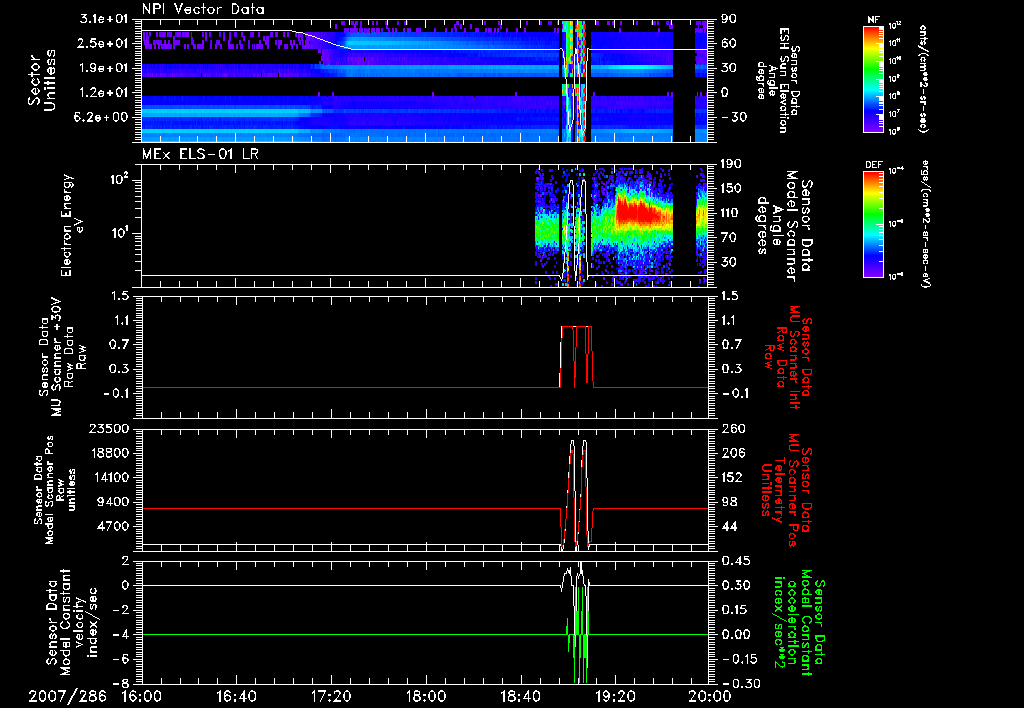Click the 18800 scanner position tick label
The image size is (1024, 708).
108,453
